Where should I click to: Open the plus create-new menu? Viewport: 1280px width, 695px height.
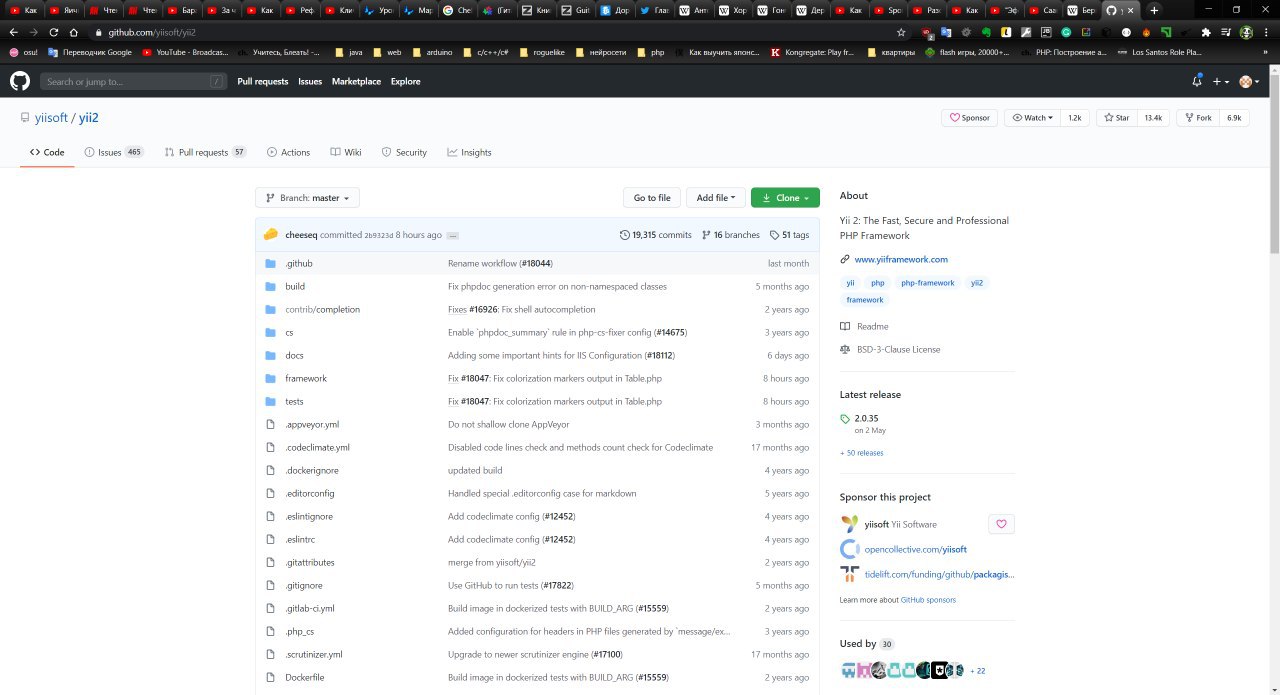pyautogui.click(x=1220, y=81)
